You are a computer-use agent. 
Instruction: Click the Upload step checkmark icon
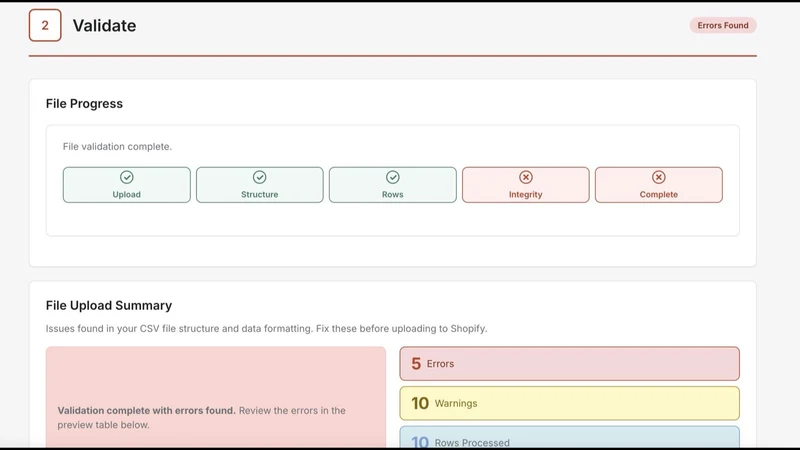[127, 177]
